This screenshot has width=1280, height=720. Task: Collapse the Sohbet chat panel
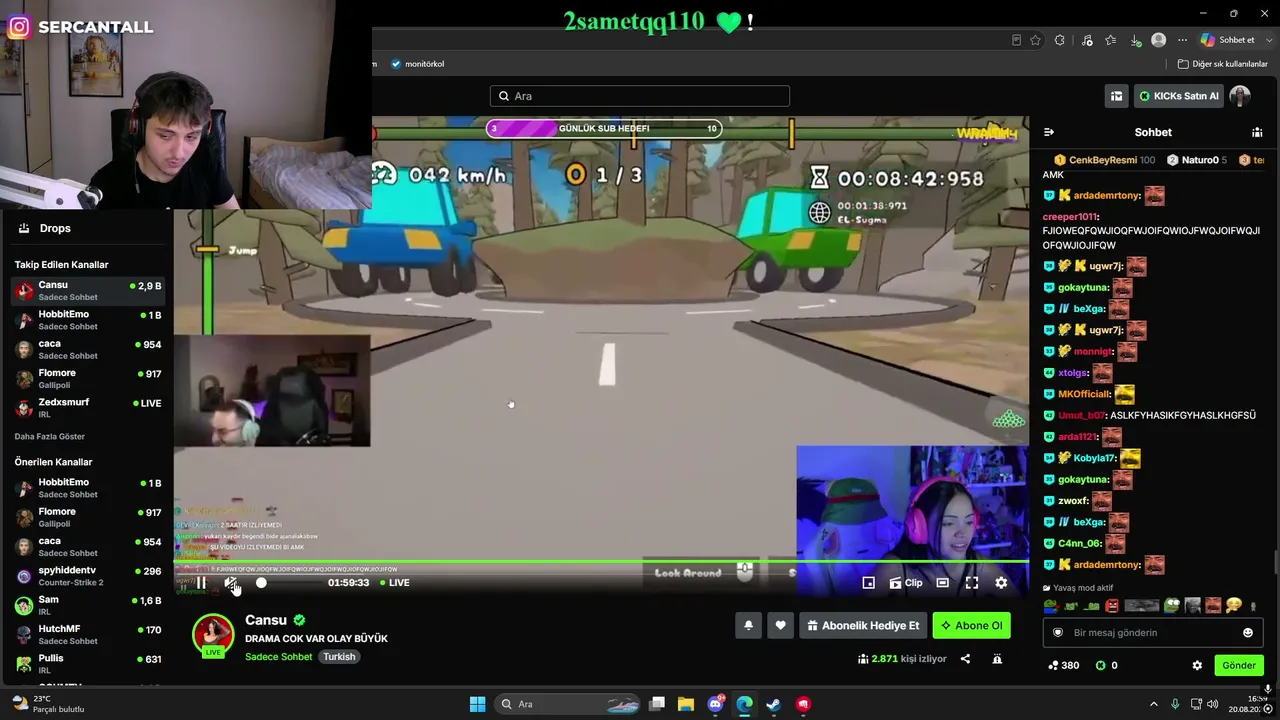pyautogui.click(x=1049, y=132)
